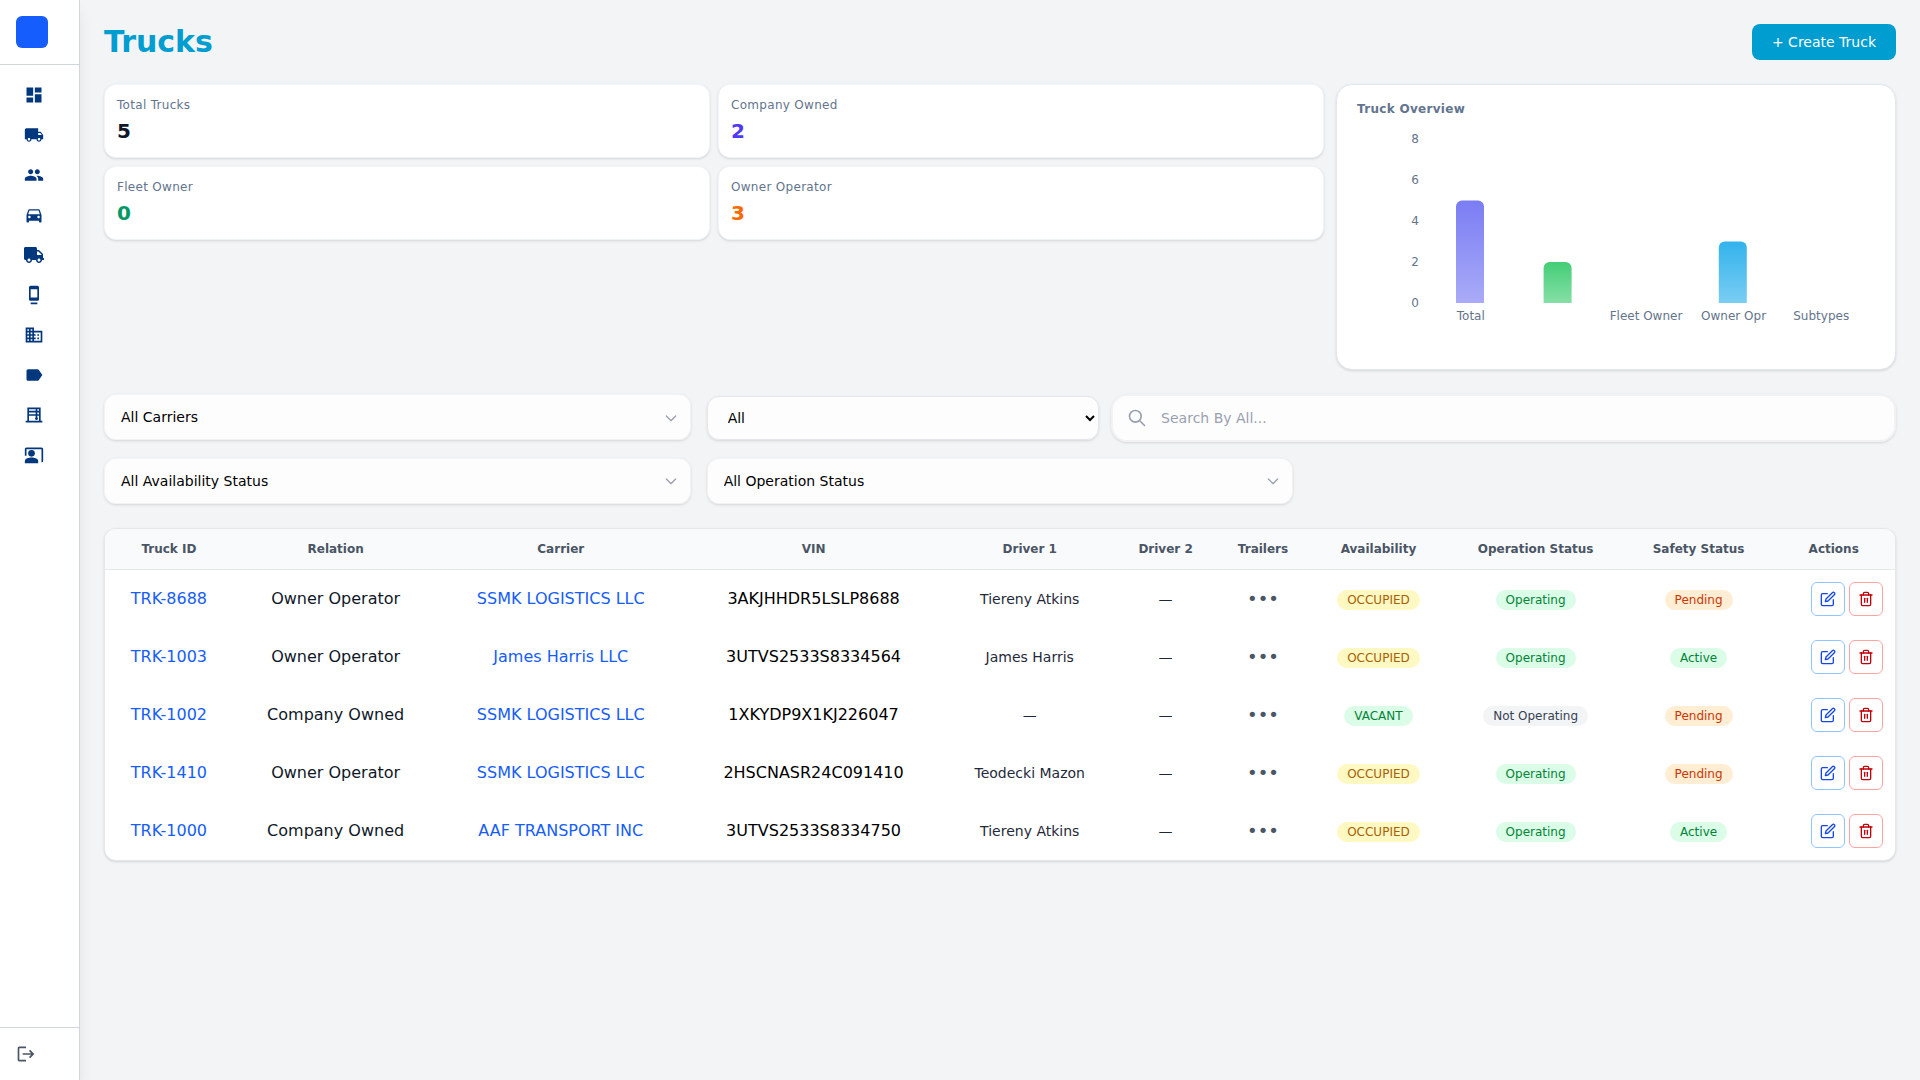The image size is (1920, 1080).
Task: Open the TRK-1410 truck link
Action: point(168,772)
